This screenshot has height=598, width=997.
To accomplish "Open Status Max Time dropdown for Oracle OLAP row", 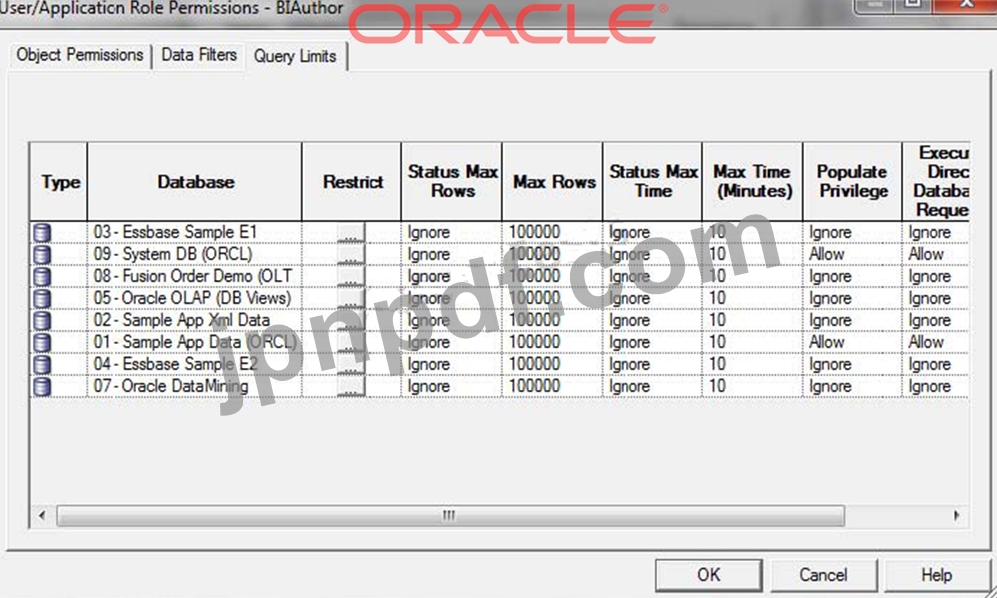I will click(x=651, y=299).
